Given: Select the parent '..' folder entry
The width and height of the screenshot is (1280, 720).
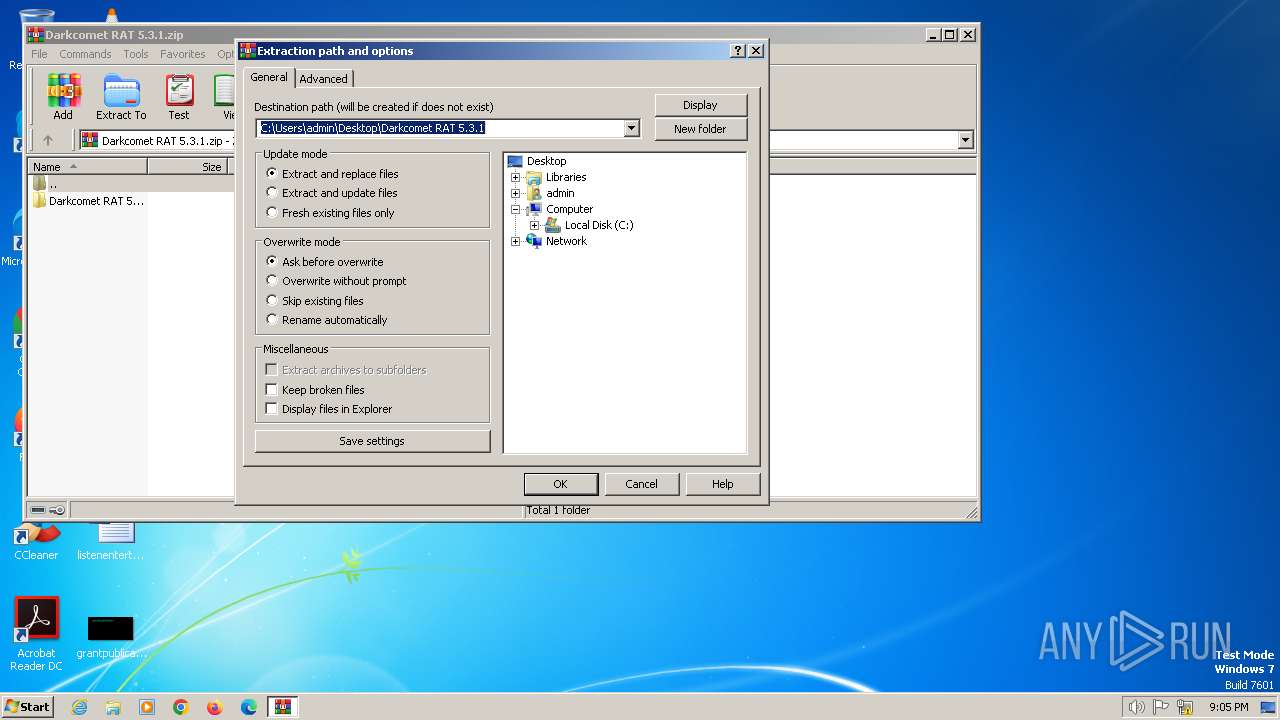Looking at the screenshot, I should coord(45,184).
